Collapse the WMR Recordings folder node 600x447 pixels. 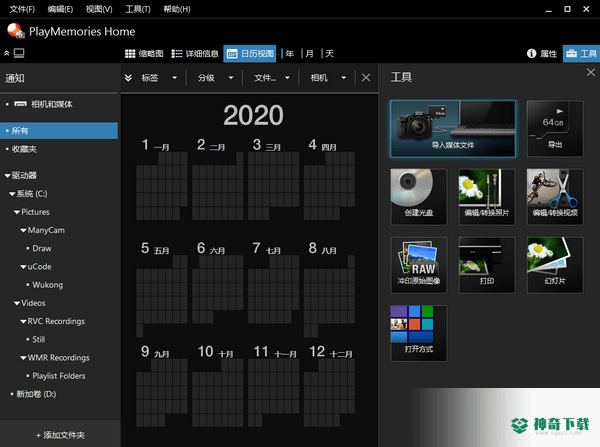click(x=23, y=358)
